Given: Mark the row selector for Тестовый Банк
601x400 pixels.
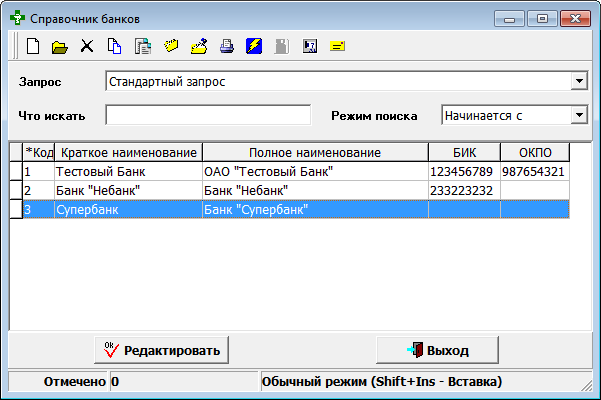Looking at the screenshot, I should [16, 171].
